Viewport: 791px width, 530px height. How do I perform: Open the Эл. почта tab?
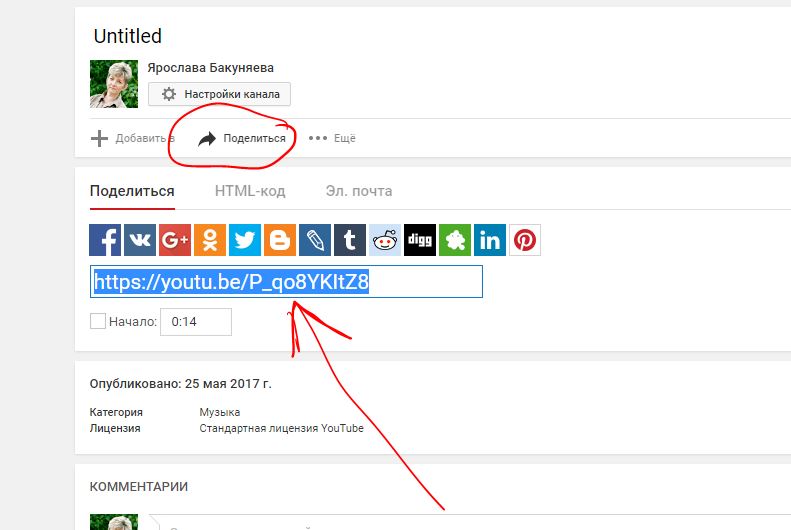[x=358, y=191]
